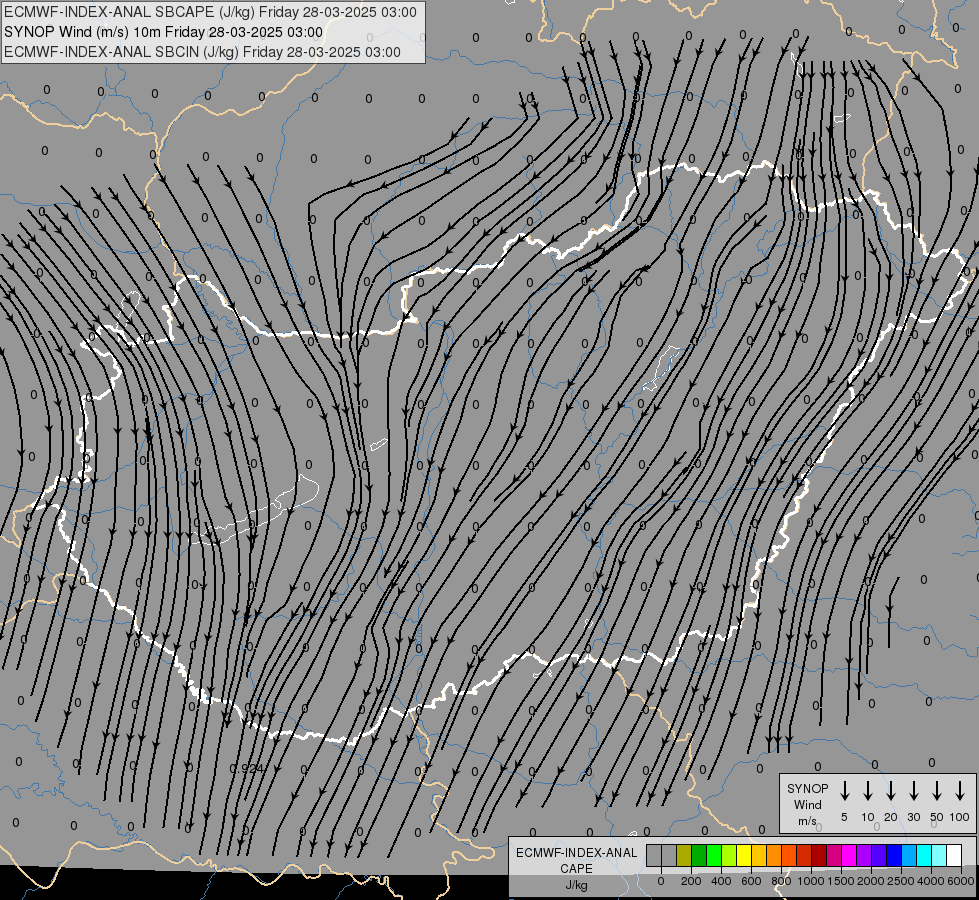Image resolution: width=979 pixels, height=900 pixels.
Task: Click the number 100 in wind legend
Action: [960, 817]
